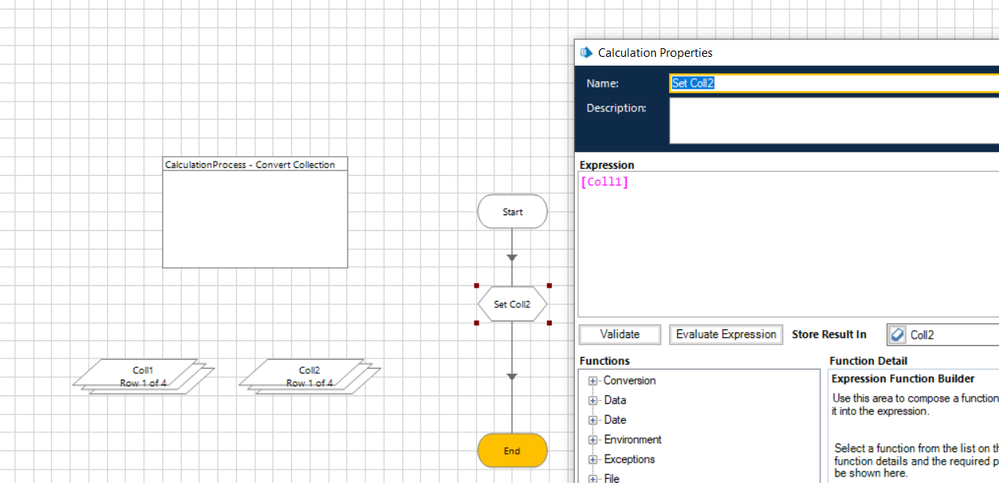Click the link arrow between Start and Set Coll2
Screen dimensions: 999x483
coord(512,257)
